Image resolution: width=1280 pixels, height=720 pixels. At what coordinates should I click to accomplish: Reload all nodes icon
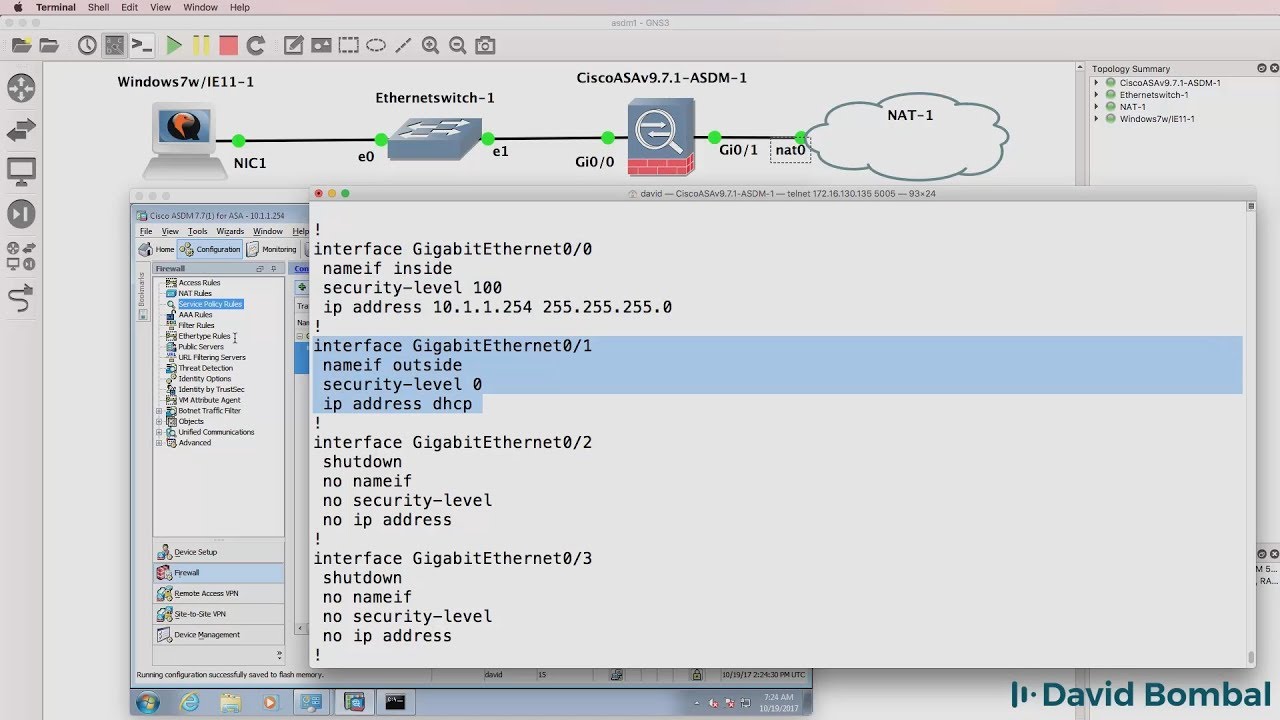[256, 45]
